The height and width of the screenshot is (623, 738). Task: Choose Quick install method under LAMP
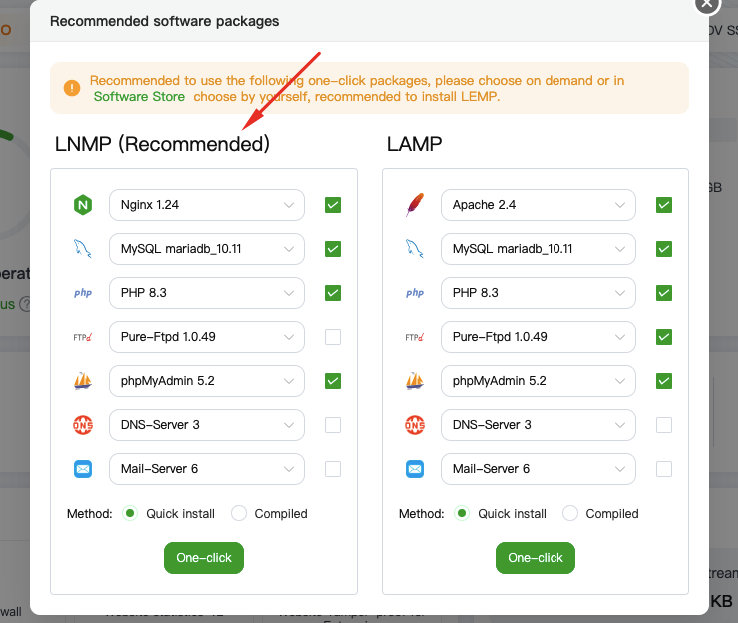click(462, 513)
